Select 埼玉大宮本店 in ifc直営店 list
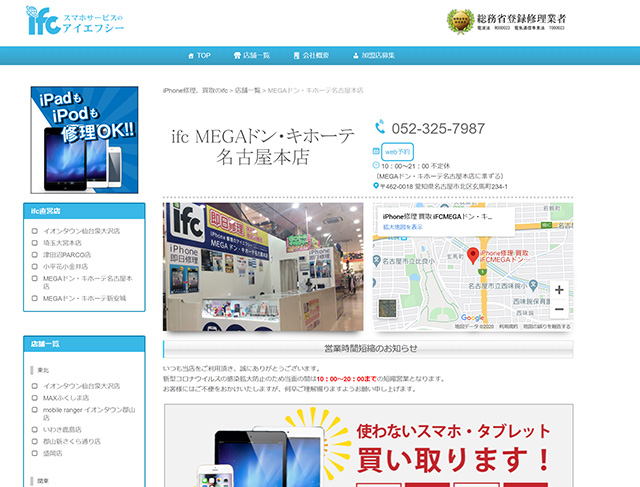640x487 pixels. (62, 243)
